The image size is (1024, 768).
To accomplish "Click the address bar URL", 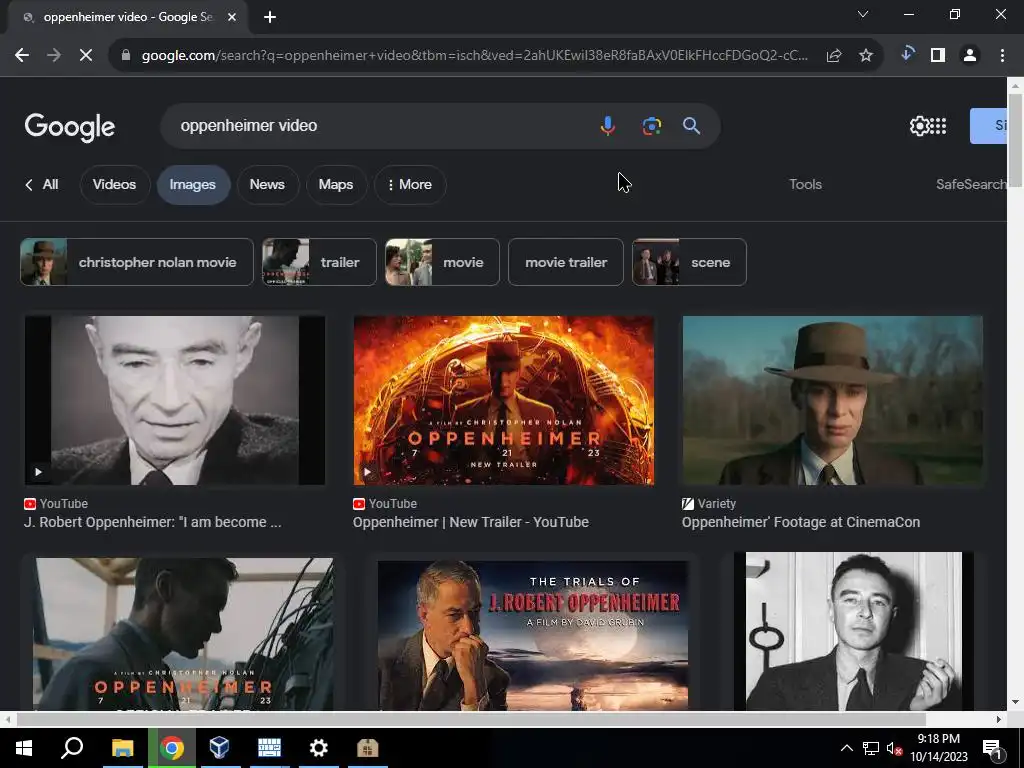I will (475, 56).
